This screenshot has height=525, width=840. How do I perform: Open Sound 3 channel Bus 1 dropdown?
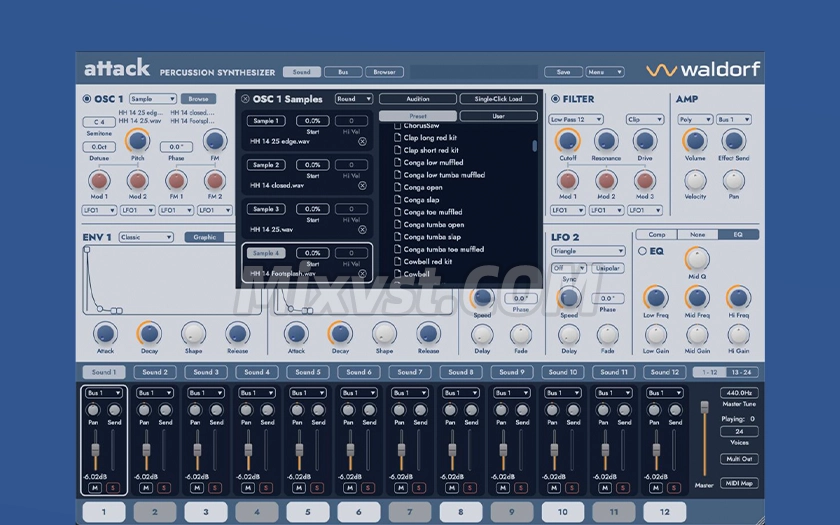pyautogui.click(x=206, y=393)
